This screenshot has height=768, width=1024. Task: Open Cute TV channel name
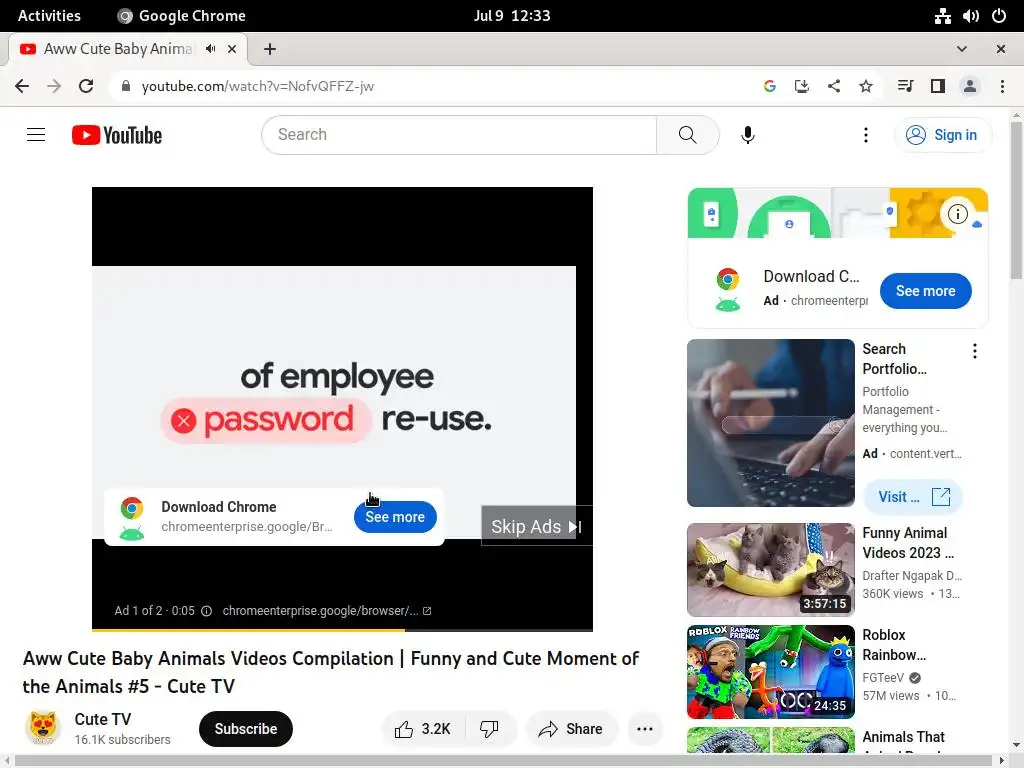(103, 719)
